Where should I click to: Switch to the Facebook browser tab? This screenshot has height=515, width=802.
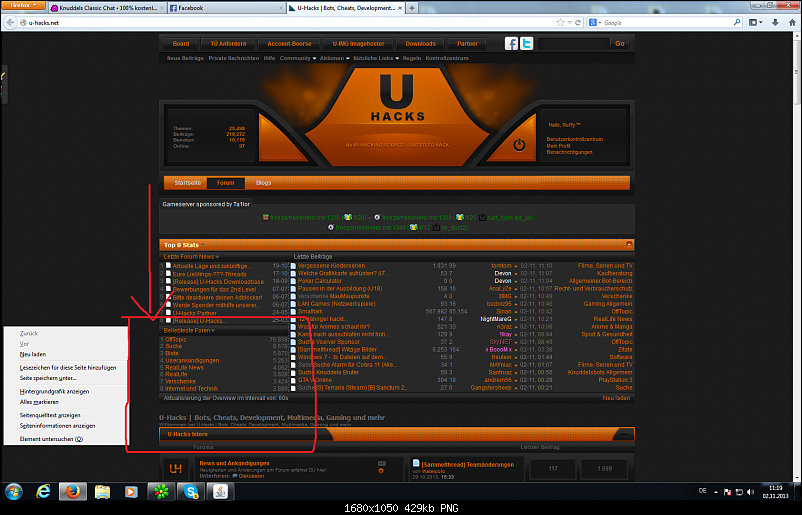[225, 8]
